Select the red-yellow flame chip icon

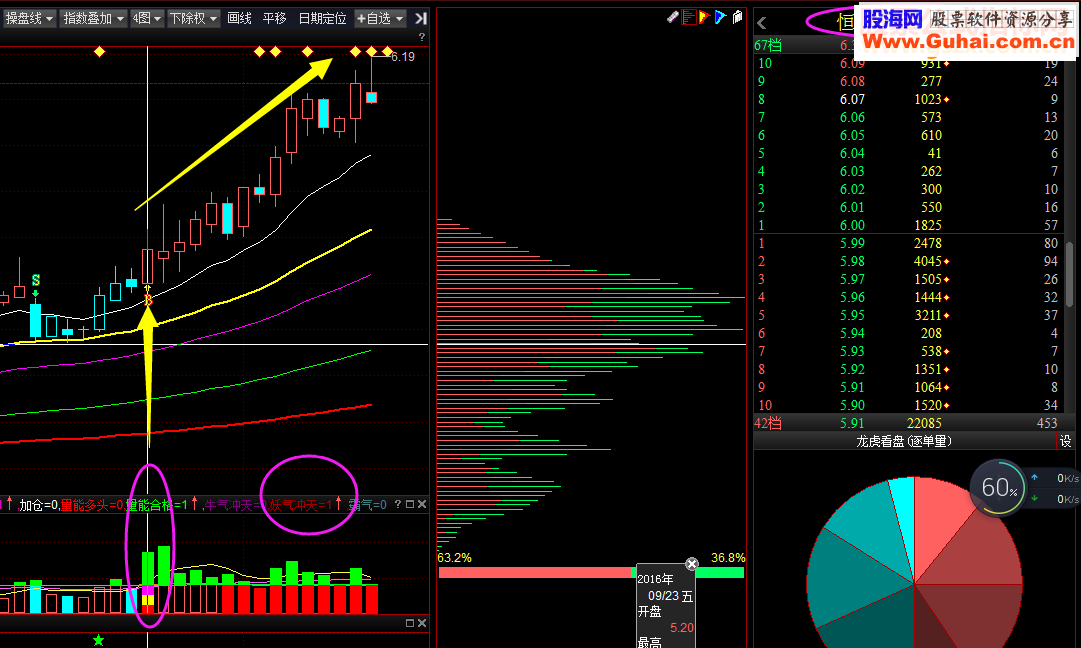(705, 17)
